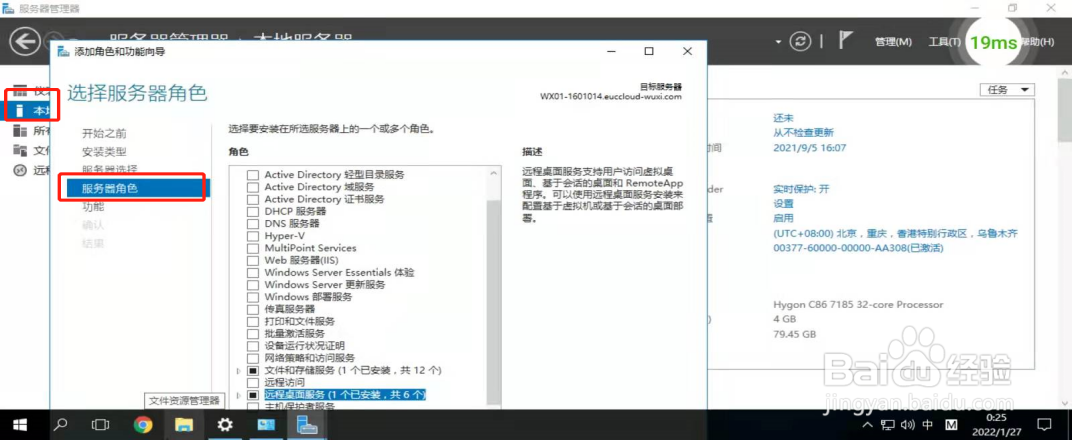Open the Action Center notification icon

[x=1044, y=425]
